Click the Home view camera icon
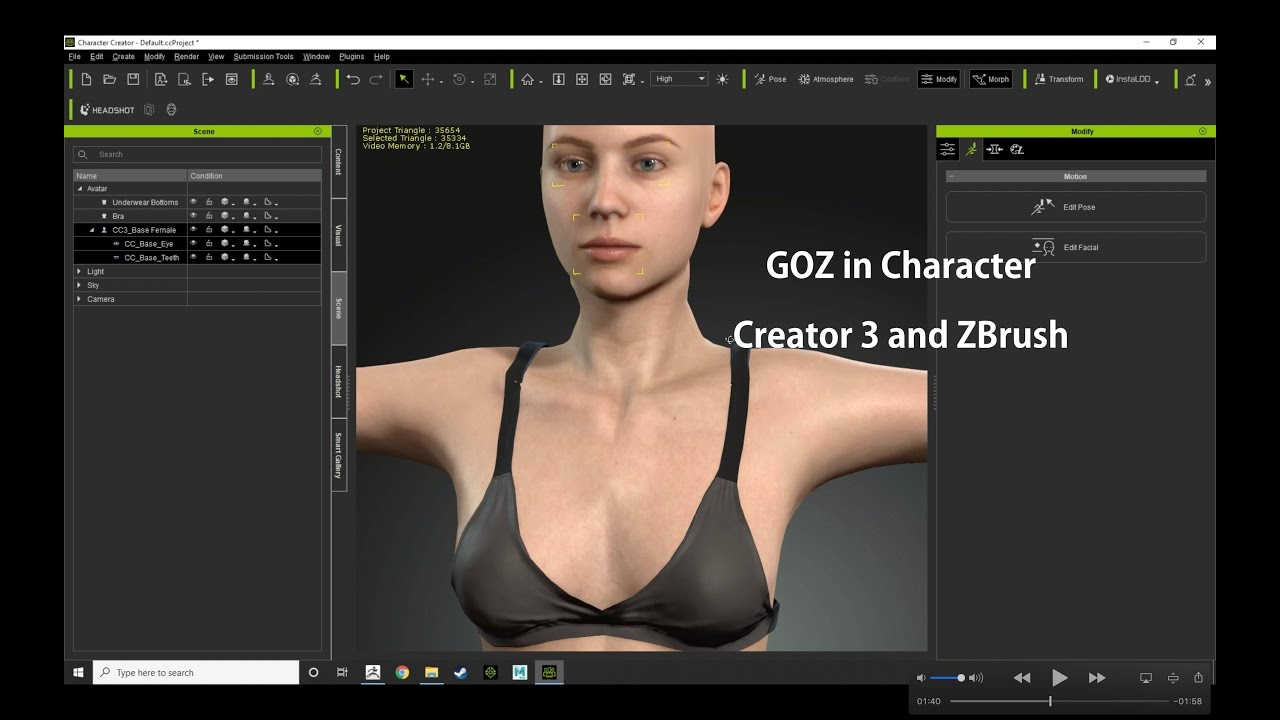The width and height of the screenshot is (1280, 720). pos(527,79)
